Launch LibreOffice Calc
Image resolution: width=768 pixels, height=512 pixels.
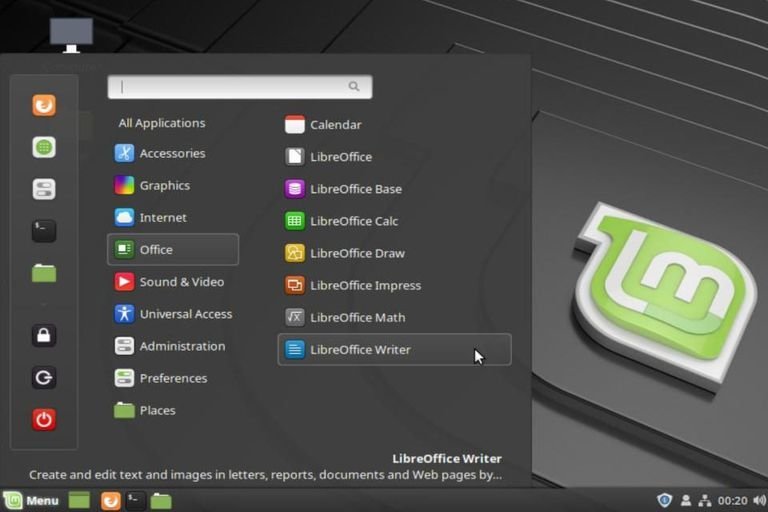tap(394, 221)
